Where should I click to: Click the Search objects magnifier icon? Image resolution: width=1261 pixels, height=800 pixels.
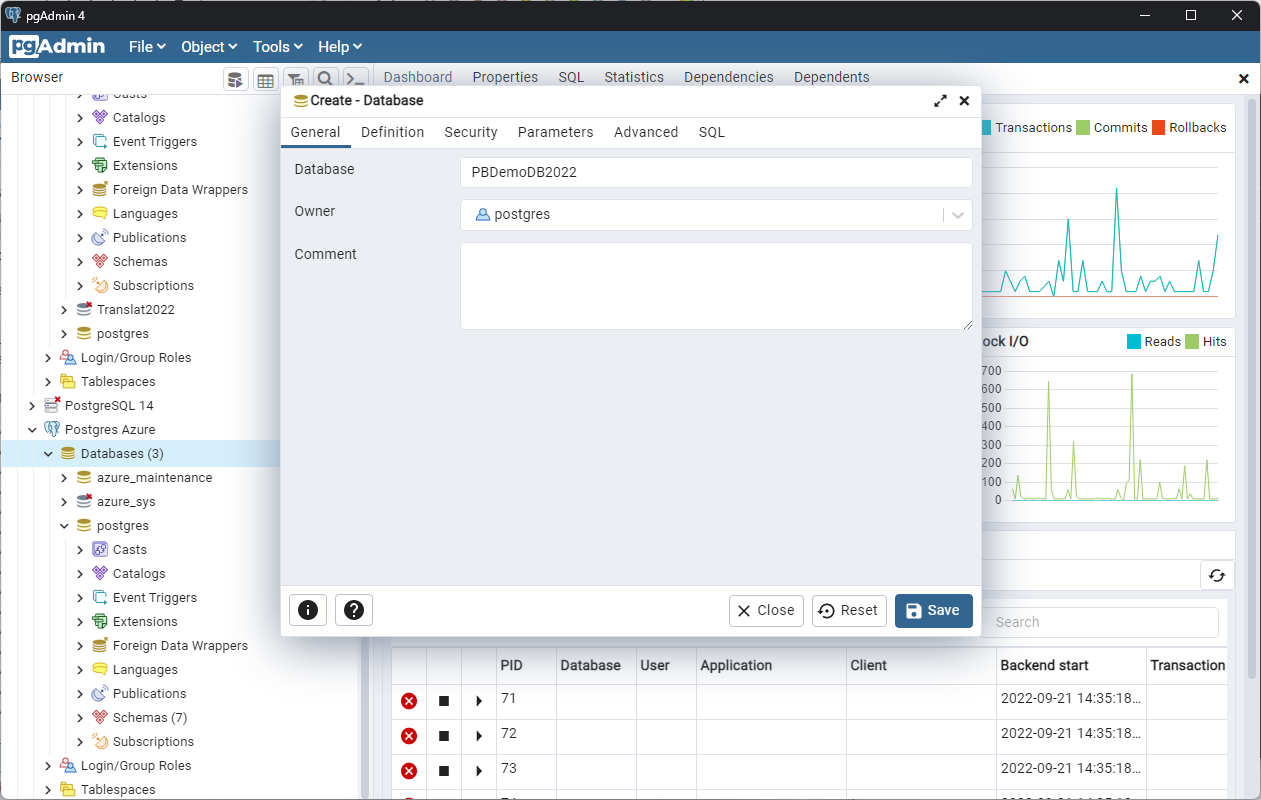coord(324,78)
